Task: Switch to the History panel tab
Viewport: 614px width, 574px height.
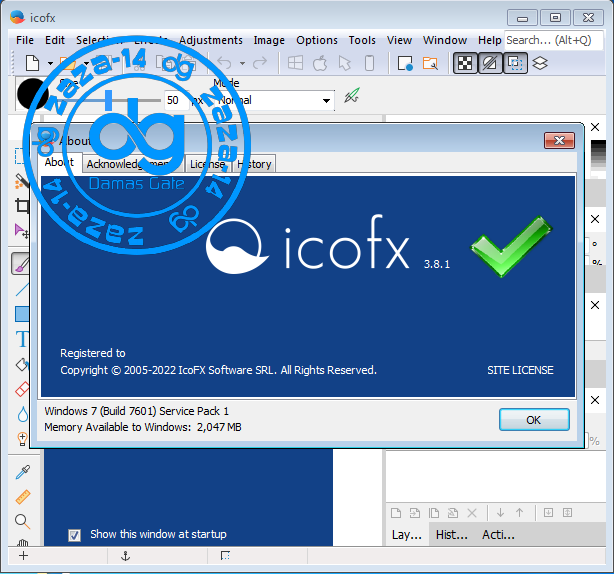Action: point(451,535)
